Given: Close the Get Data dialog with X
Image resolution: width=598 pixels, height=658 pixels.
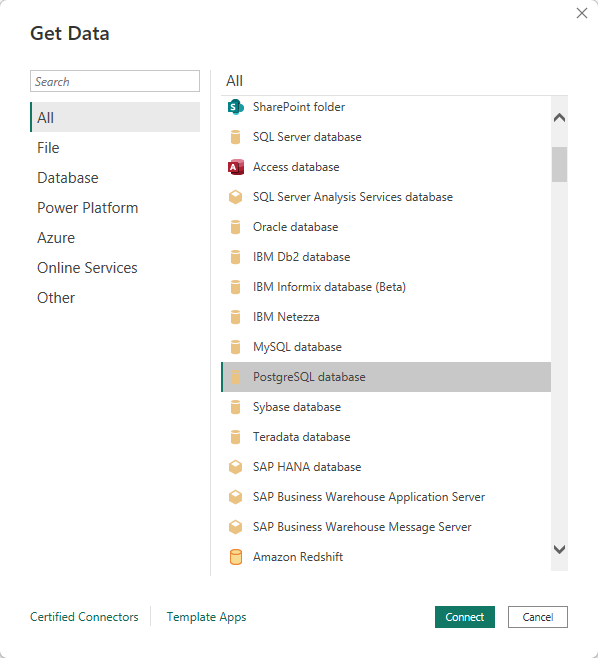Looking at the screenshot, I should tap(582, 13).
